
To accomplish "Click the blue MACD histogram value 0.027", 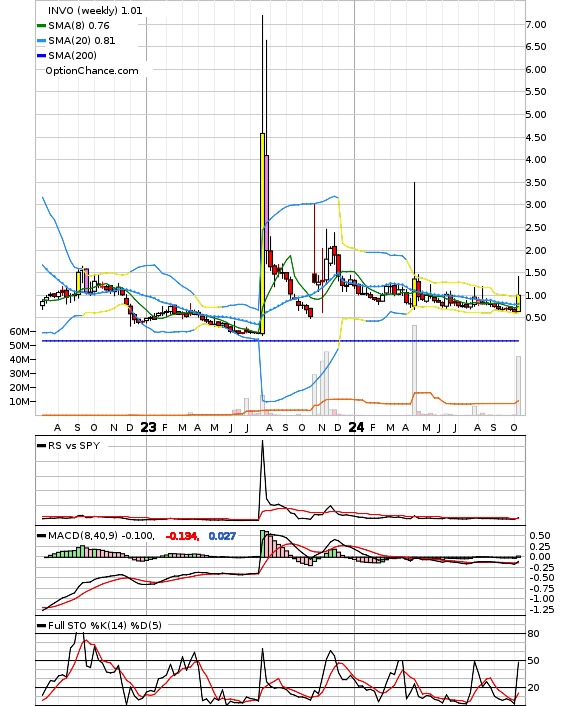I will click(222, 536).
